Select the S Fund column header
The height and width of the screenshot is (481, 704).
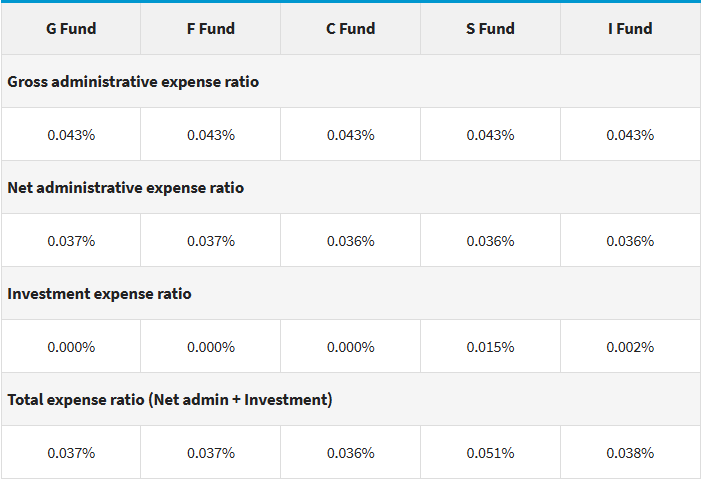[x=490, y=29]
